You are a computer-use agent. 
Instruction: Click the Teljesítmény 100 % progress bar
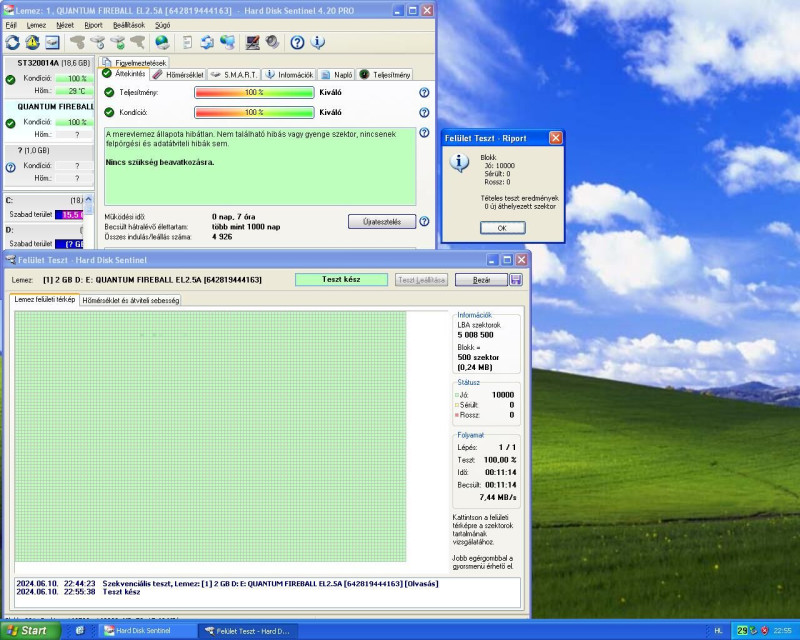click(x=254, y=92)
